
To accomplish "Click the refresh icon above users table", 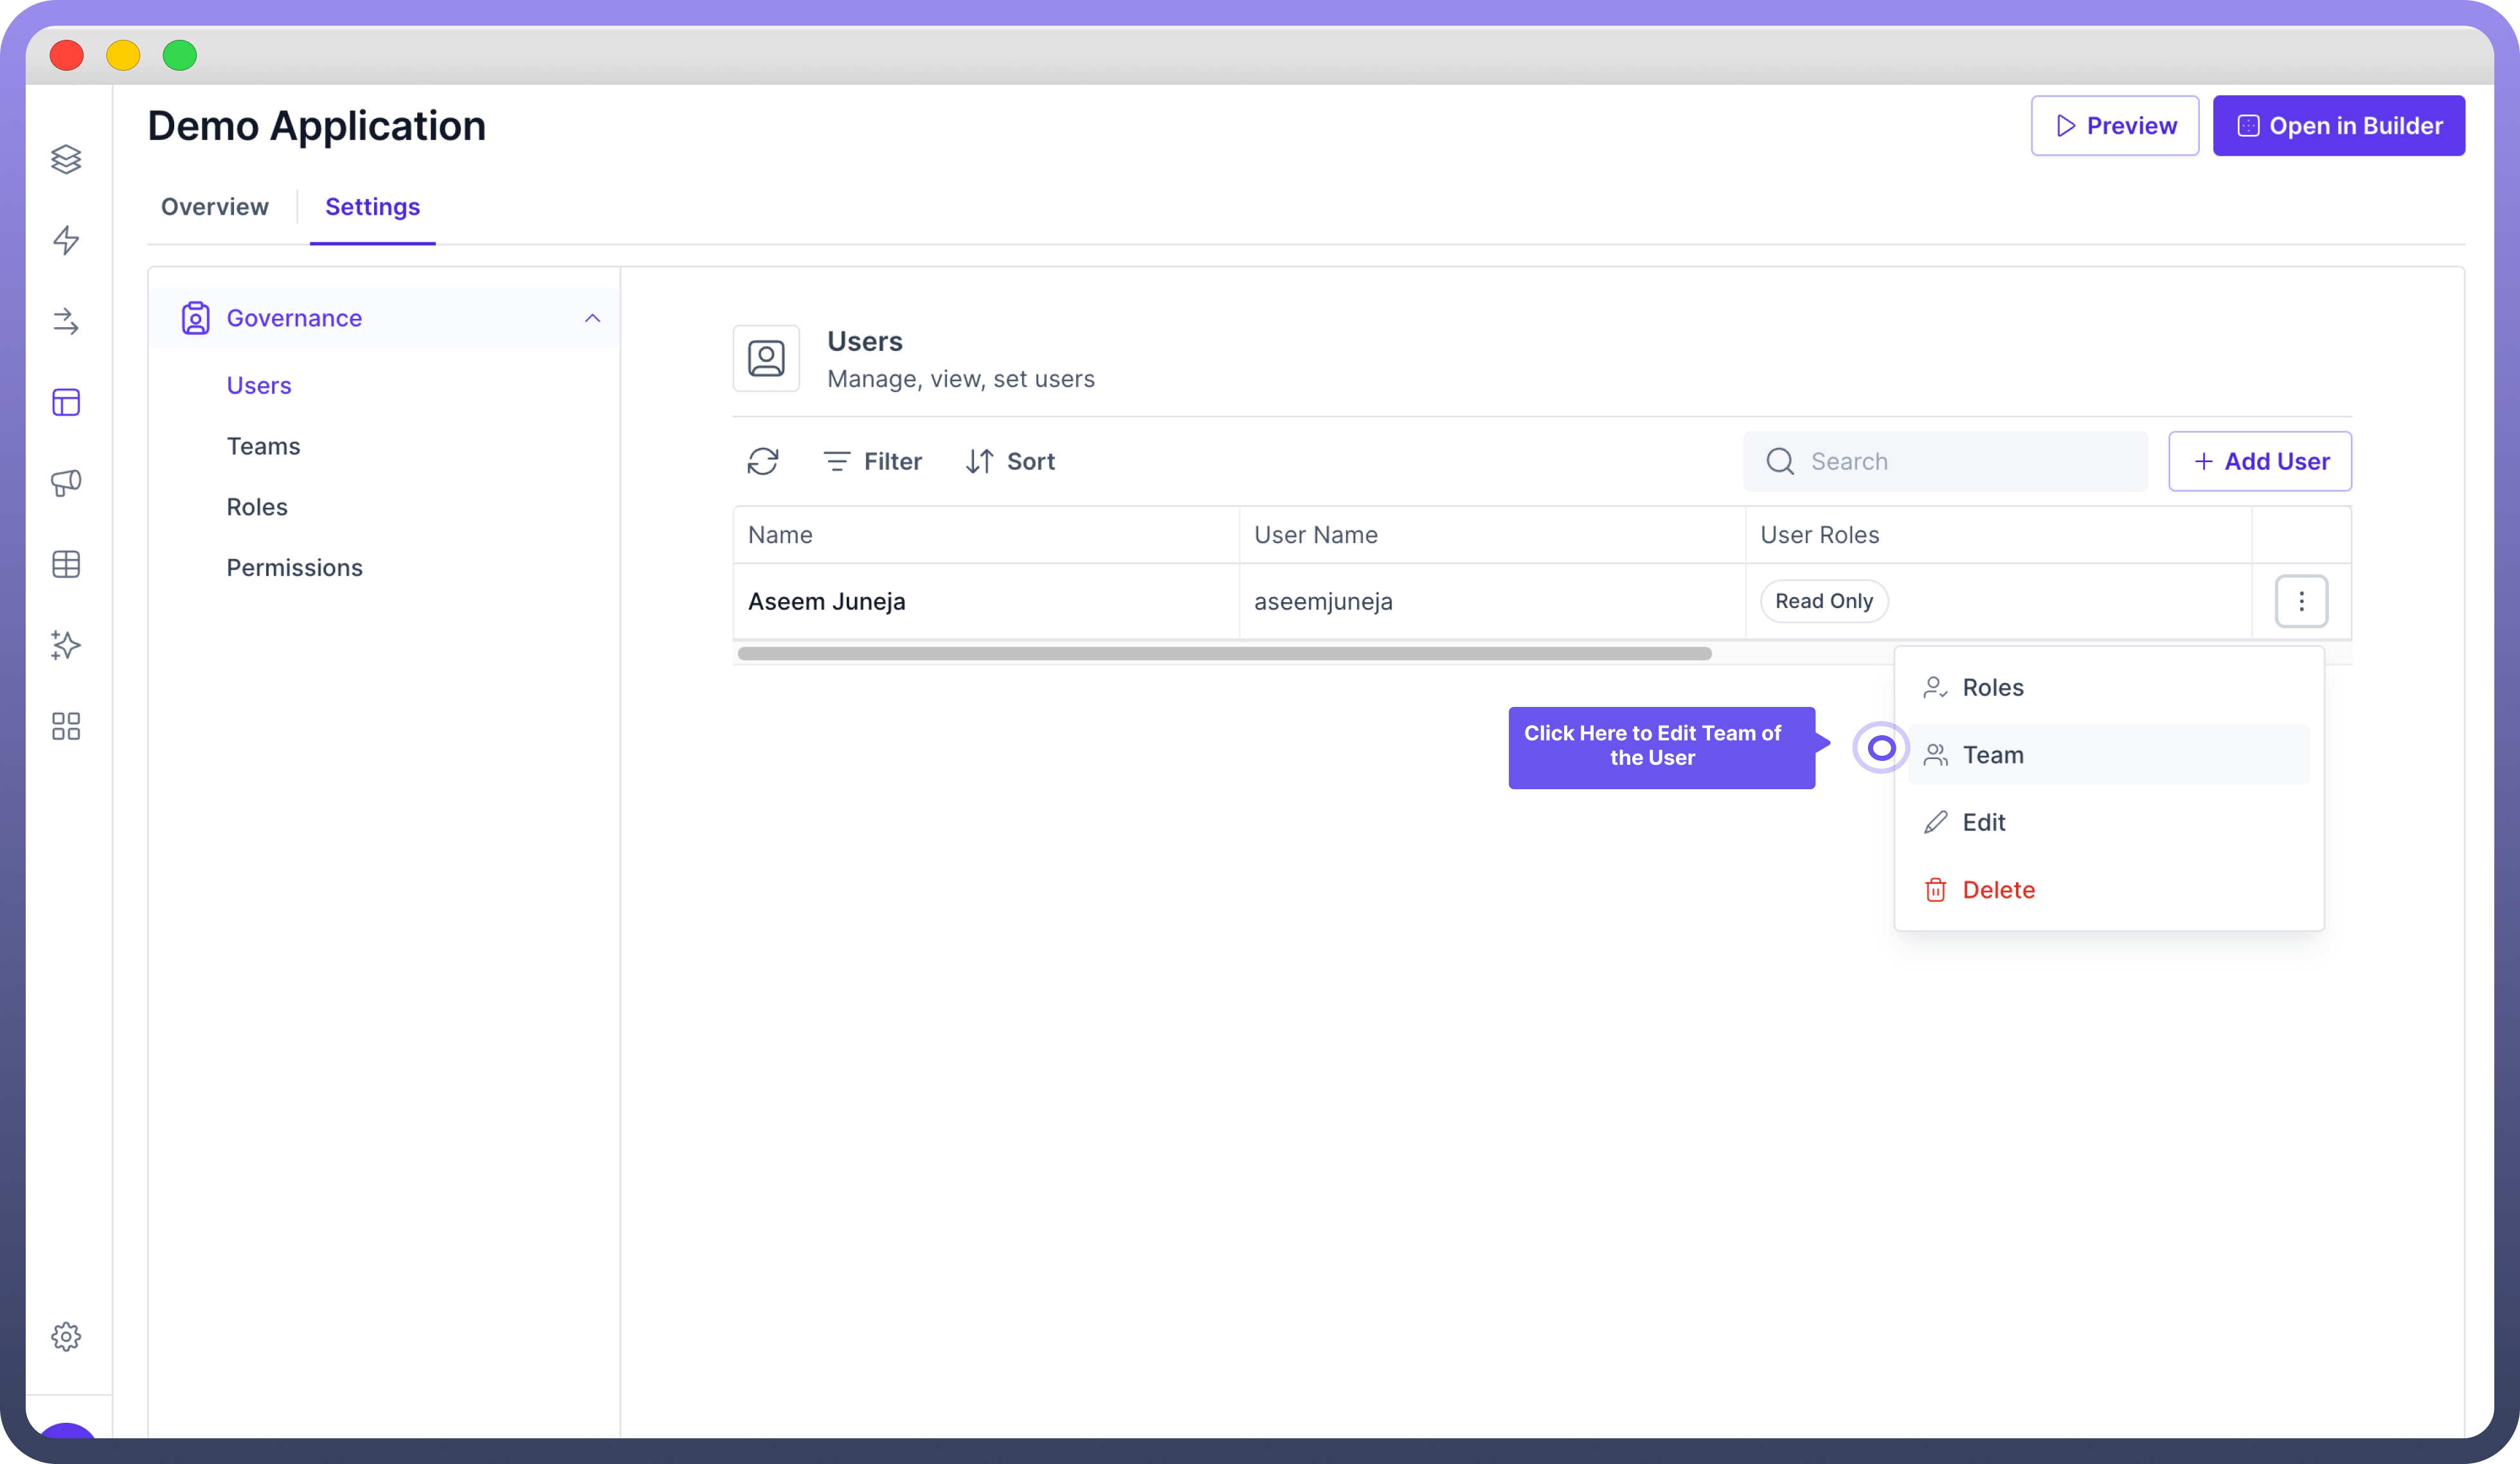I will point(763,461).
